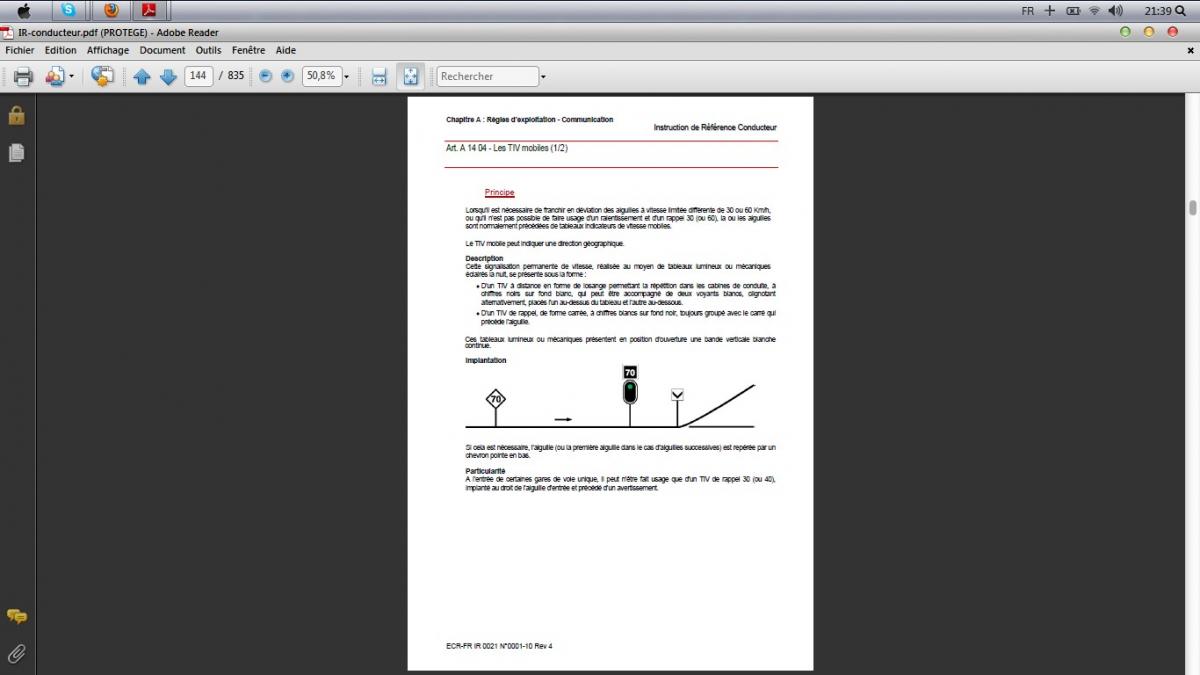Click the Rechercher search field
This screenshot has width=1200, height=675.
tap(487, 76)
